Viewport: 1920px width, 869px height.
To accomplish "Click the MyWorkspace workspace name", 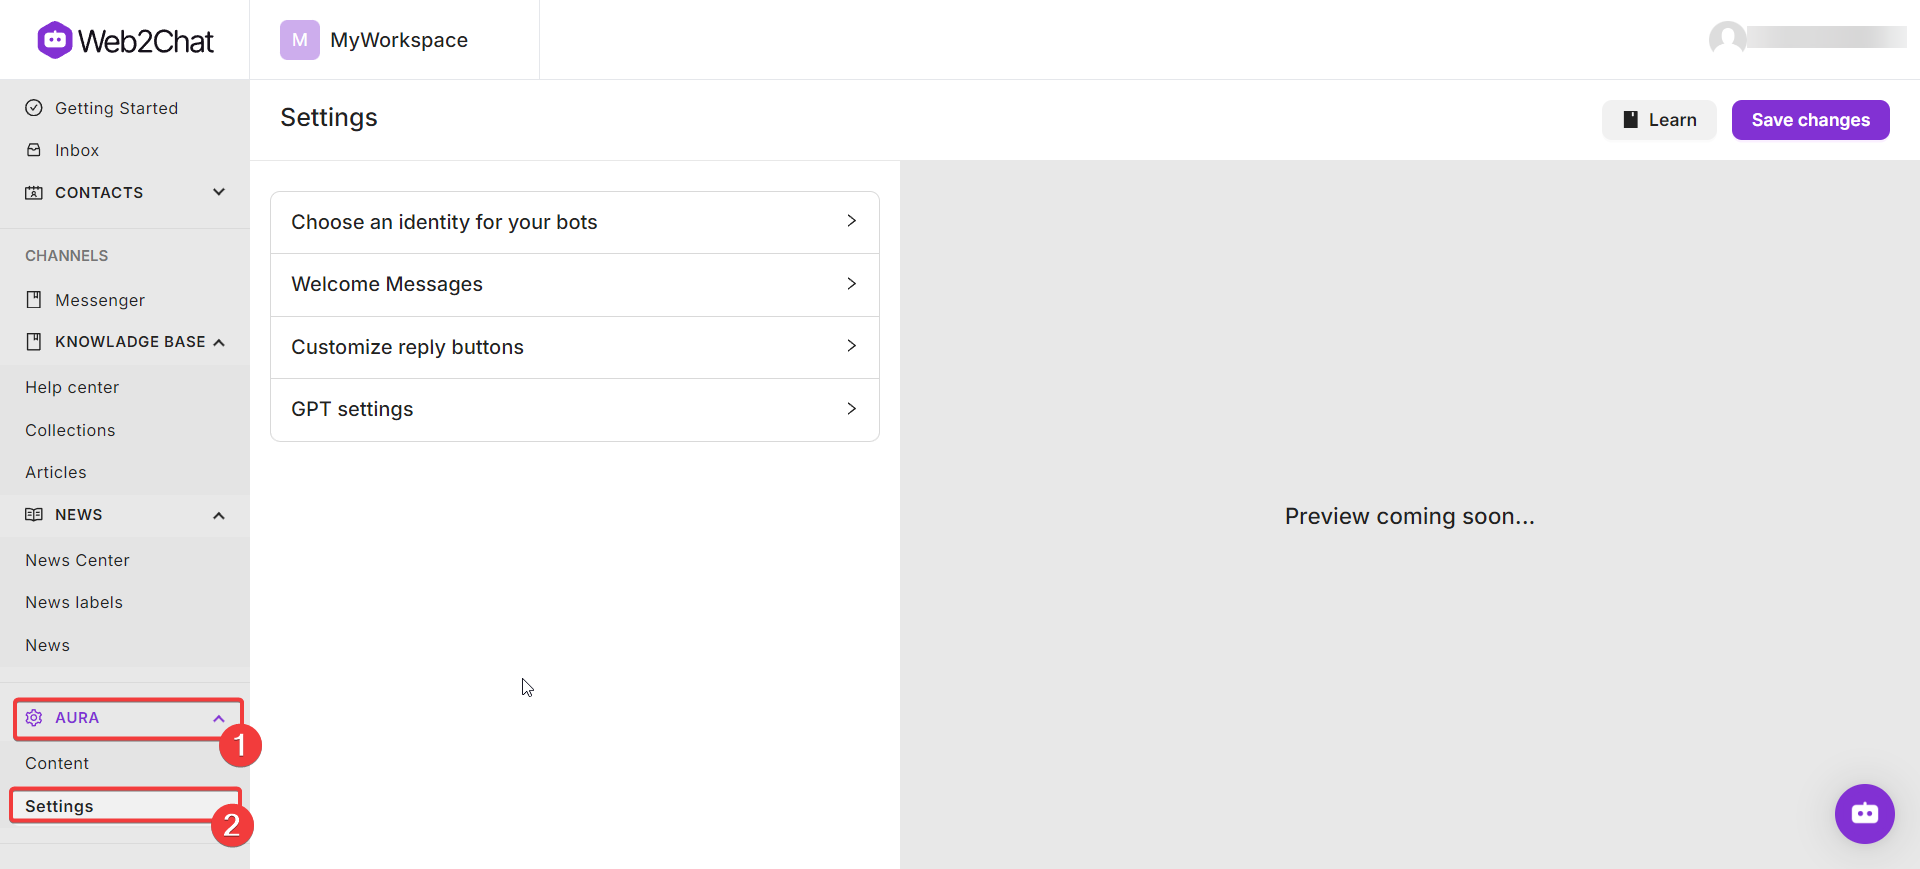I will pos(399,40).
